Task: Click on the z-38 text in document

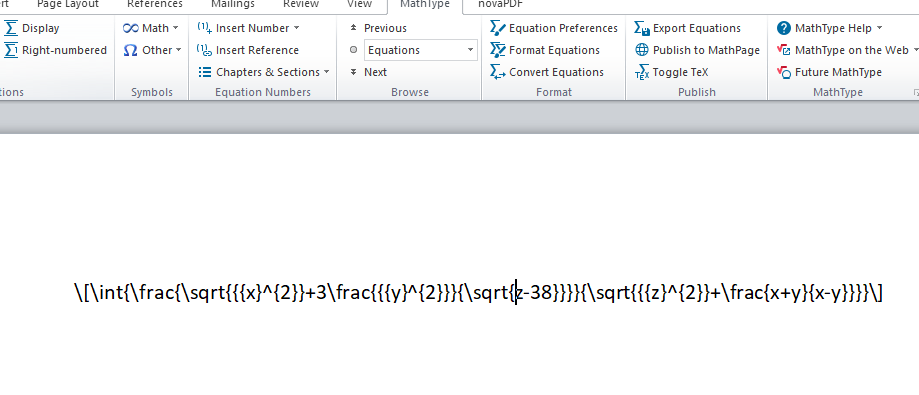Action: click(x=534, y=292)
